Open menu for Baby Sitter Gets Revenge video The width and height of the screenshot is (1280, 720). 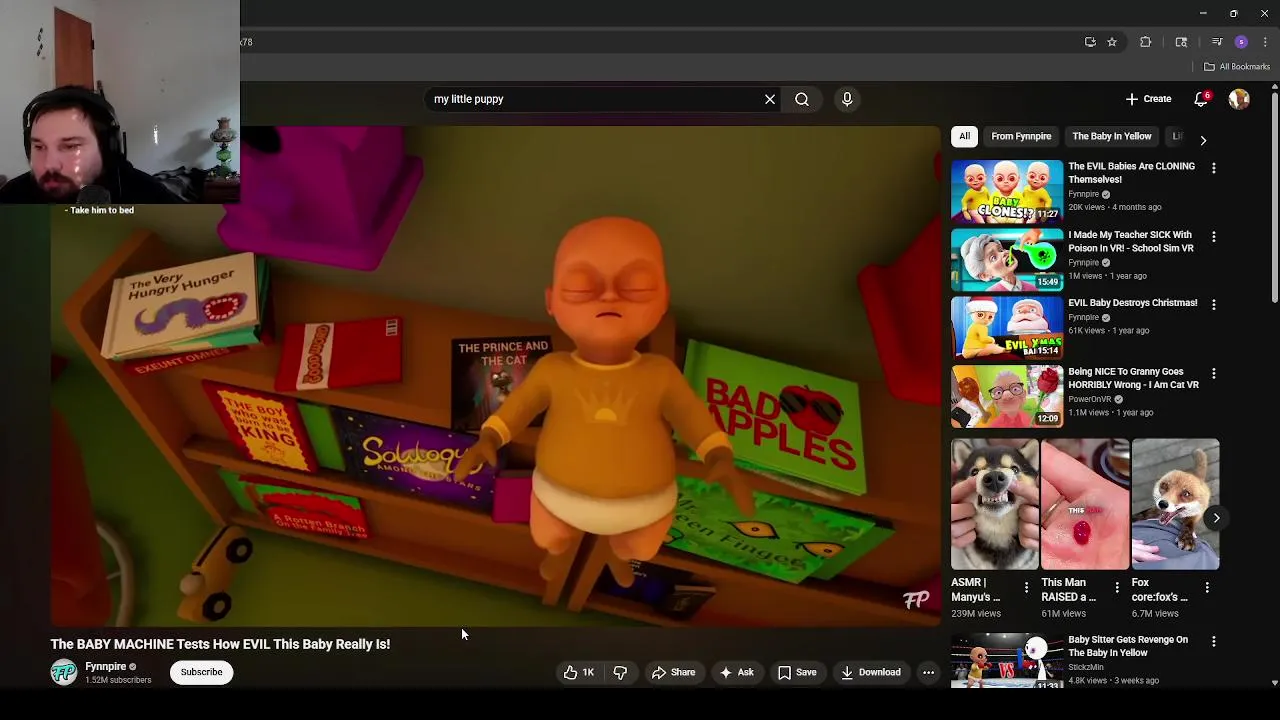pyautogui.click(x=1214, y=641)
